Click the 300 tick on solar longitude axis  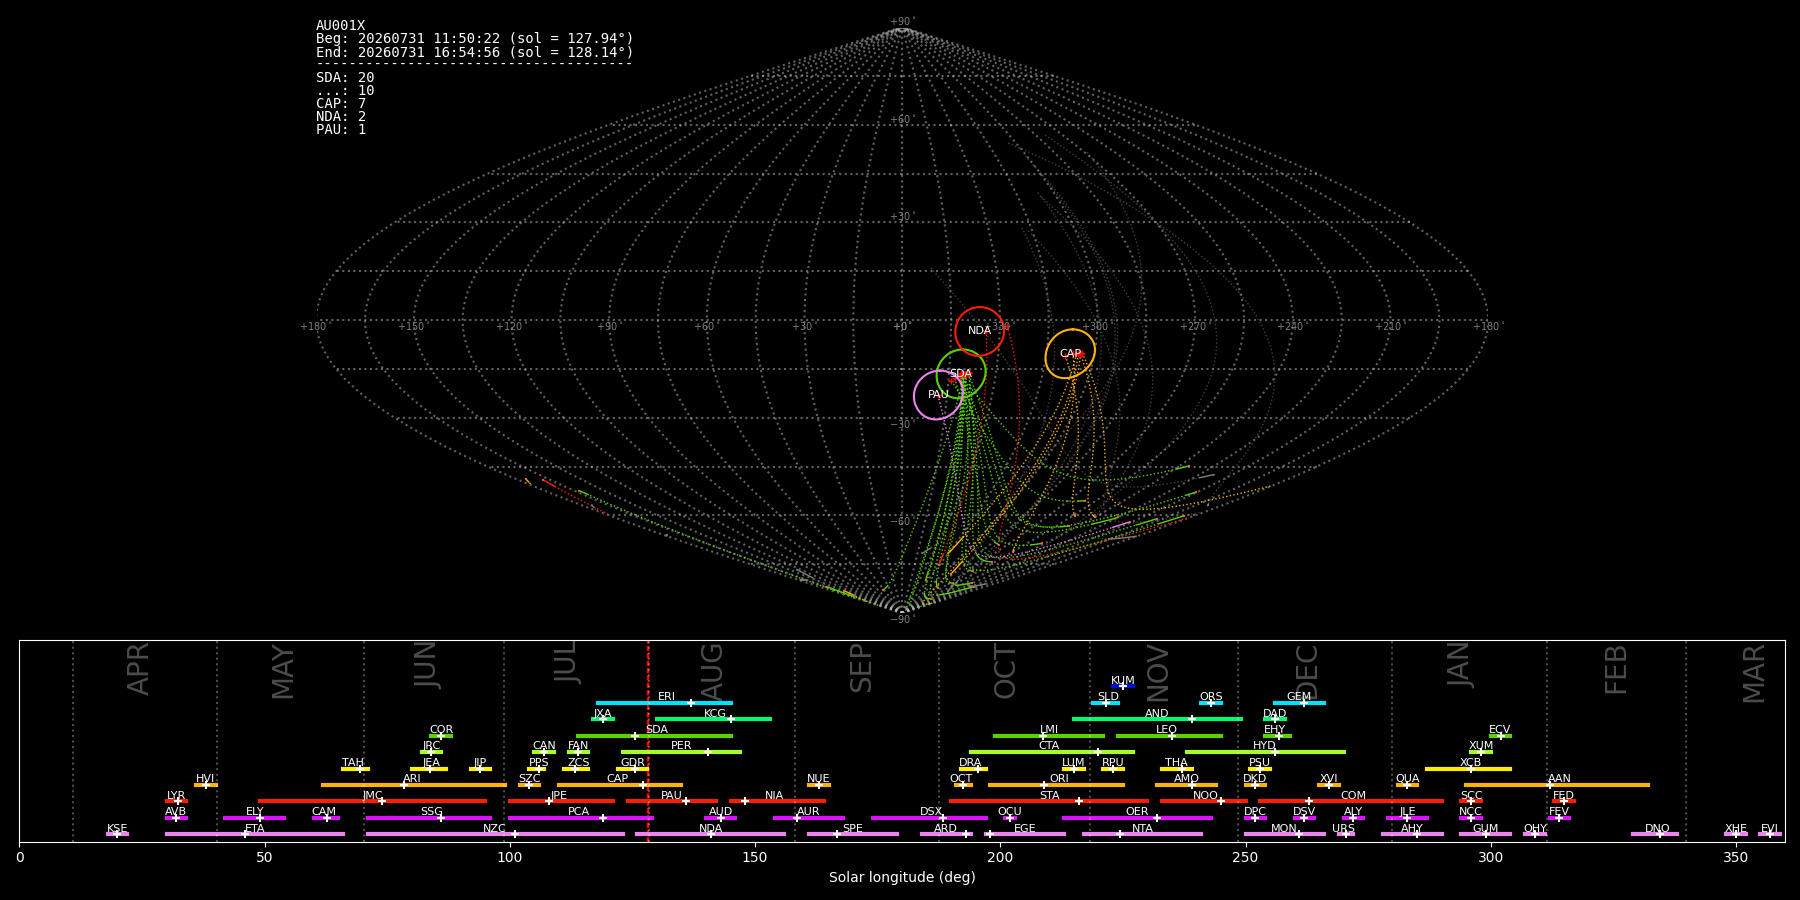coord(1490,857)
